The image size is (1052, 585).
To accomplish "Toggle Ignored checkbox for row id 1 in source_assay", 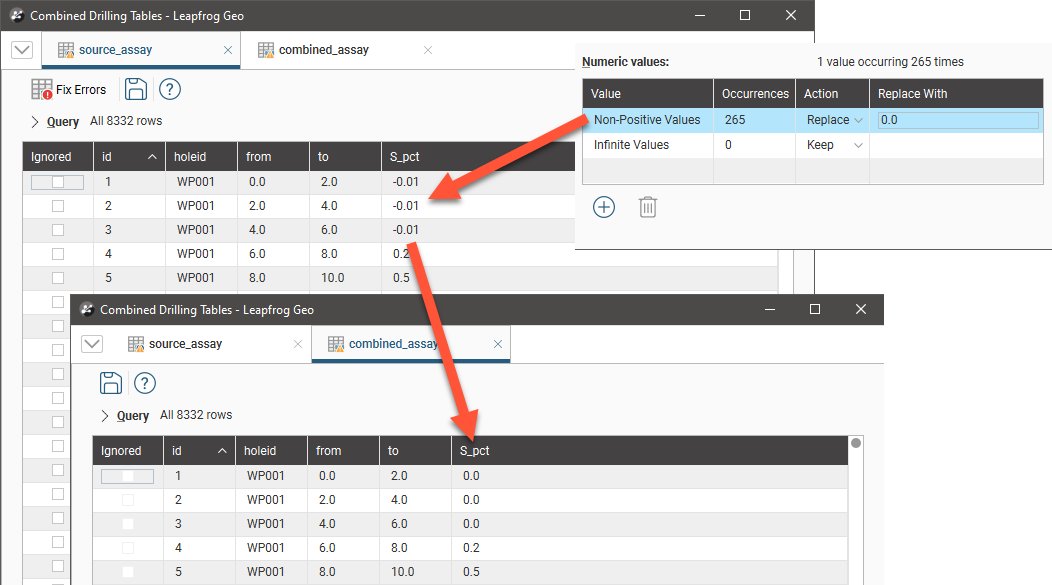I will tap(58, 182).
